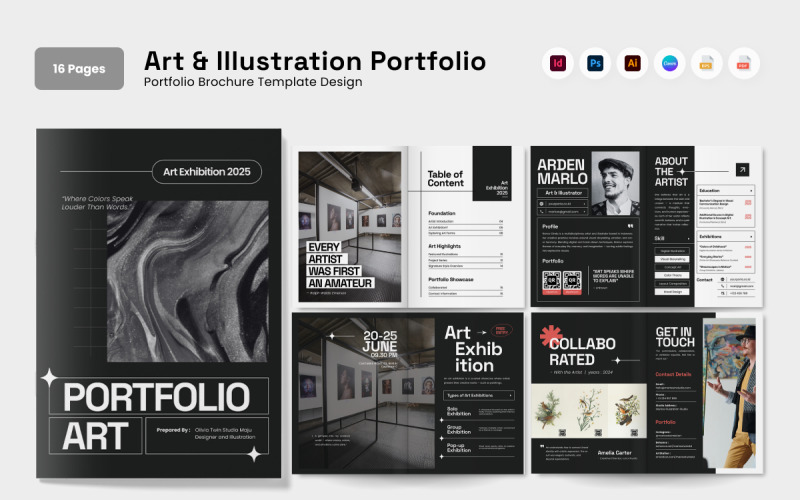Click the diagonal arrow icon on artist page
The height and width of the screenshot is (500, 800).
tap(742, 169)
